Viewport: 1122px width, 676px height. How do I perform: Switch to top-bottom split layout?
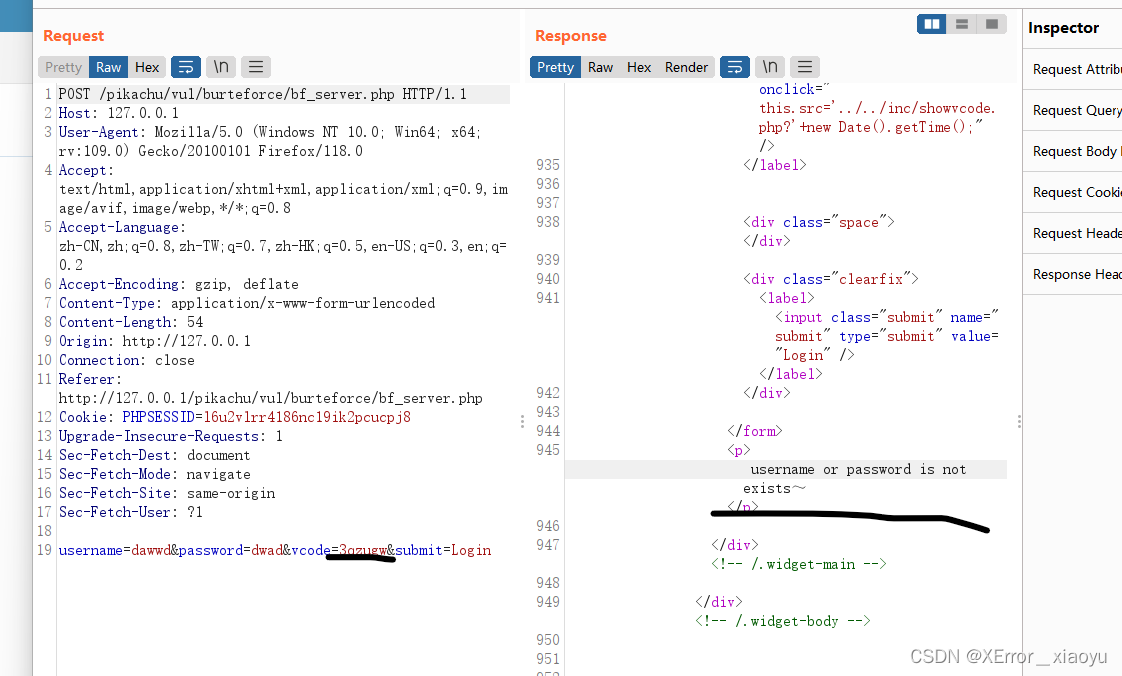(962, 24)
